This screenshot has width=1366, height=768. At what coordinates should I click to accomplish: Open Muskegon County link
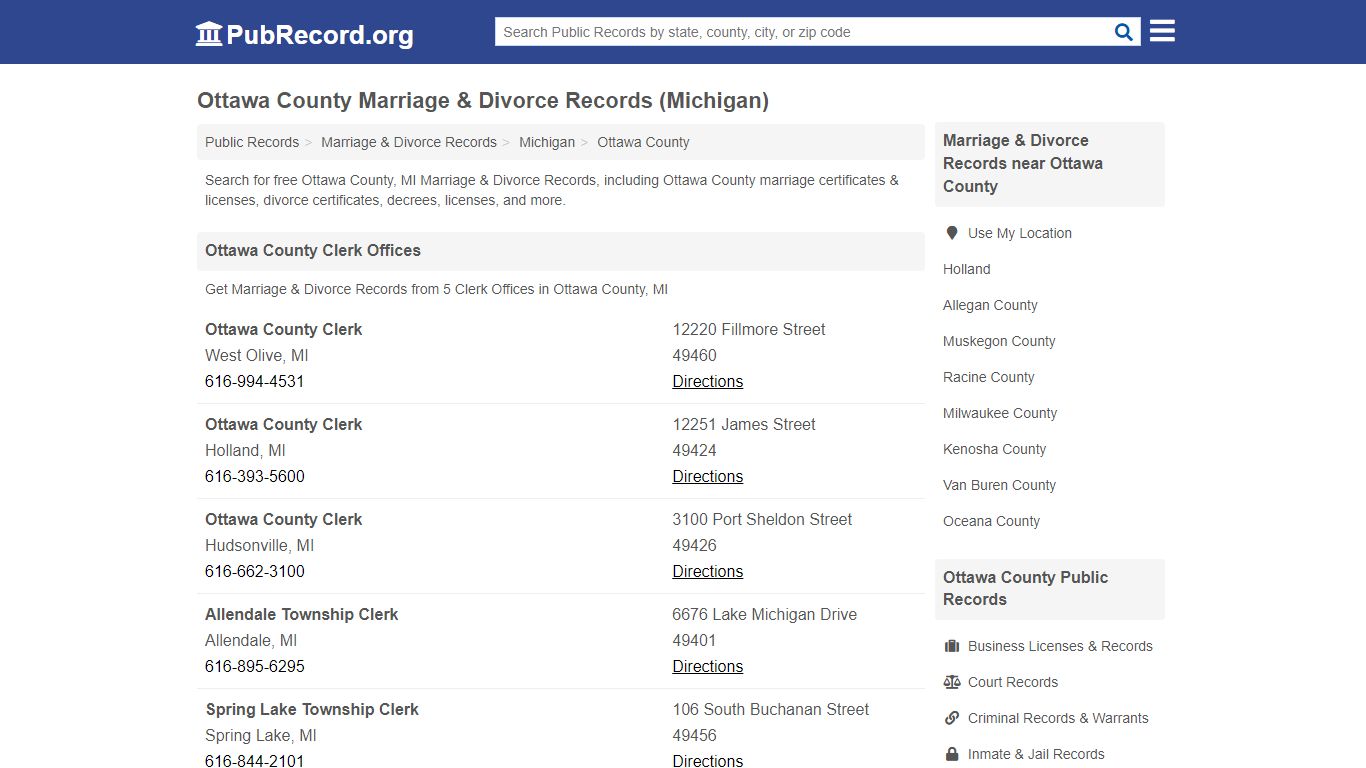pyautogui.click(x=999, y=341)
